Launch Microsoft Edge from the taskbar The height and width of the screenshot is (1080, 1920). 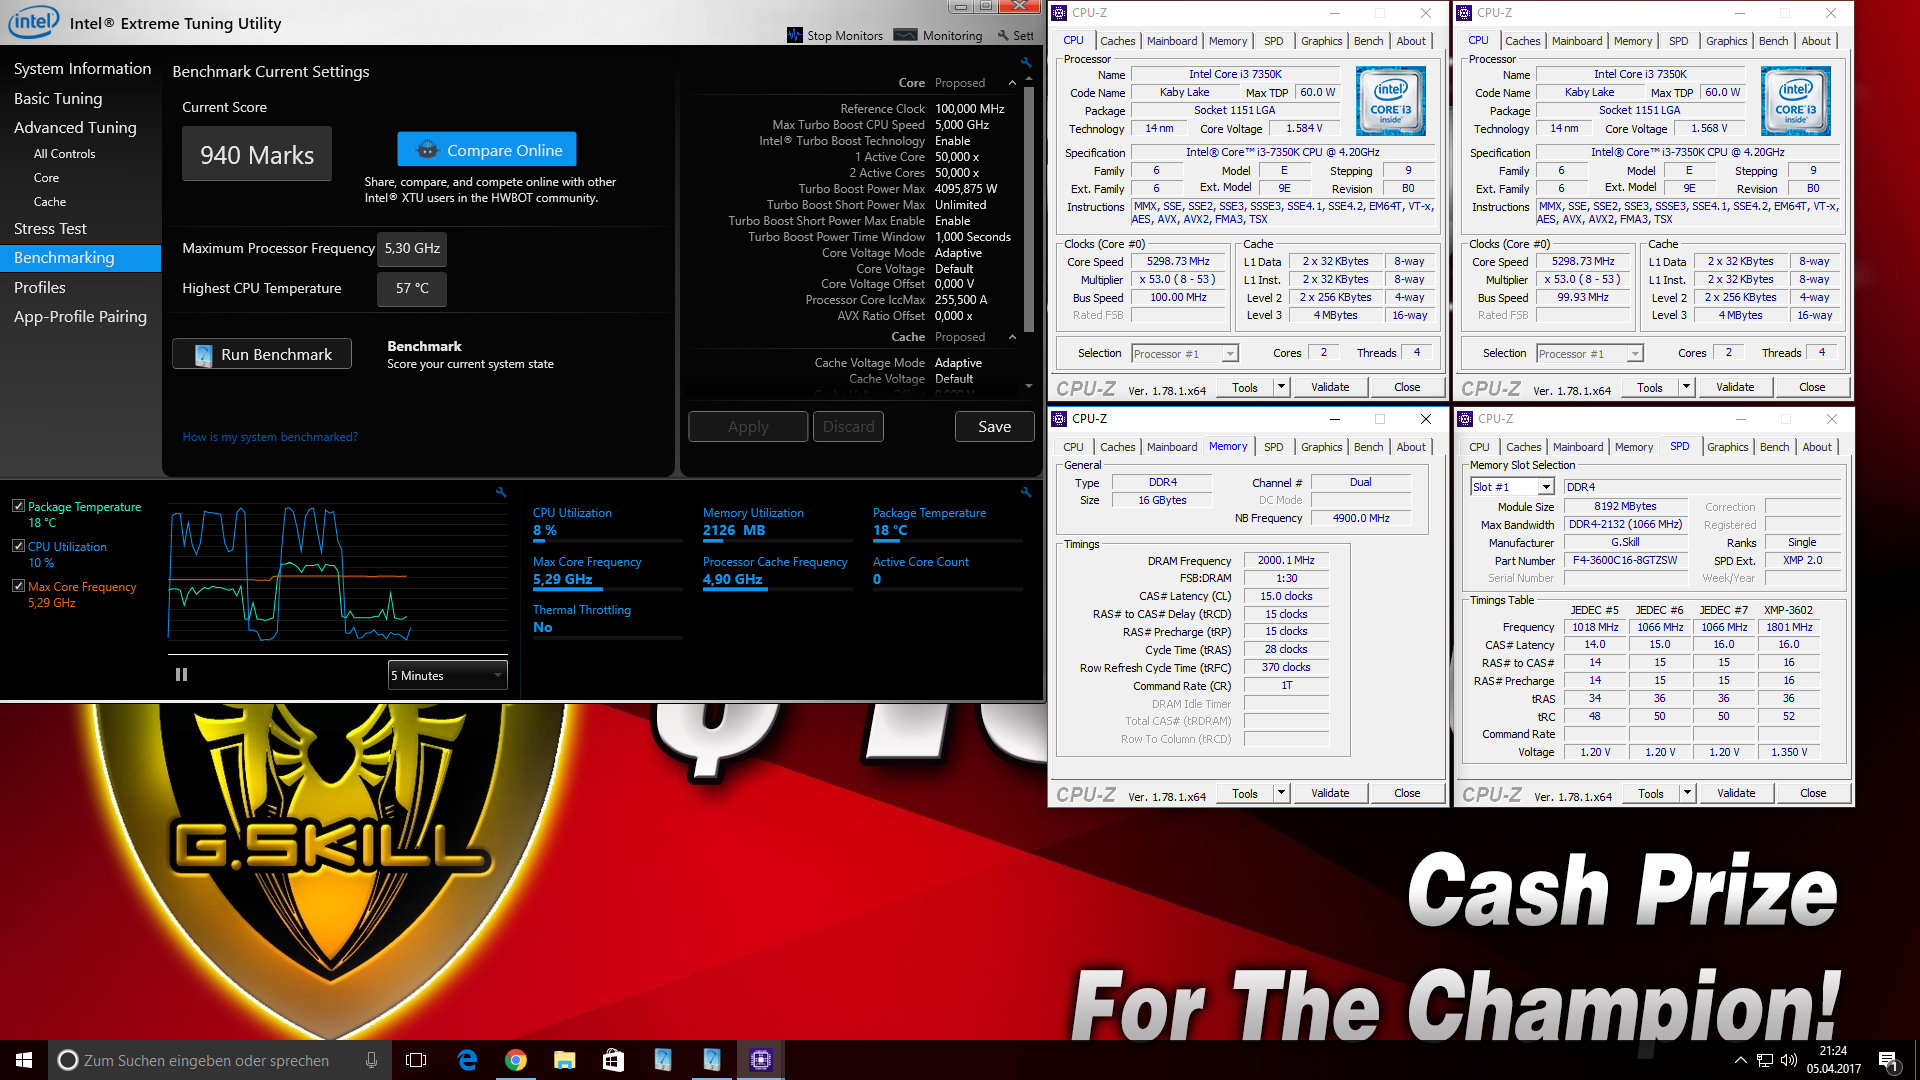pyautogui.click(x=466, y=1060)
